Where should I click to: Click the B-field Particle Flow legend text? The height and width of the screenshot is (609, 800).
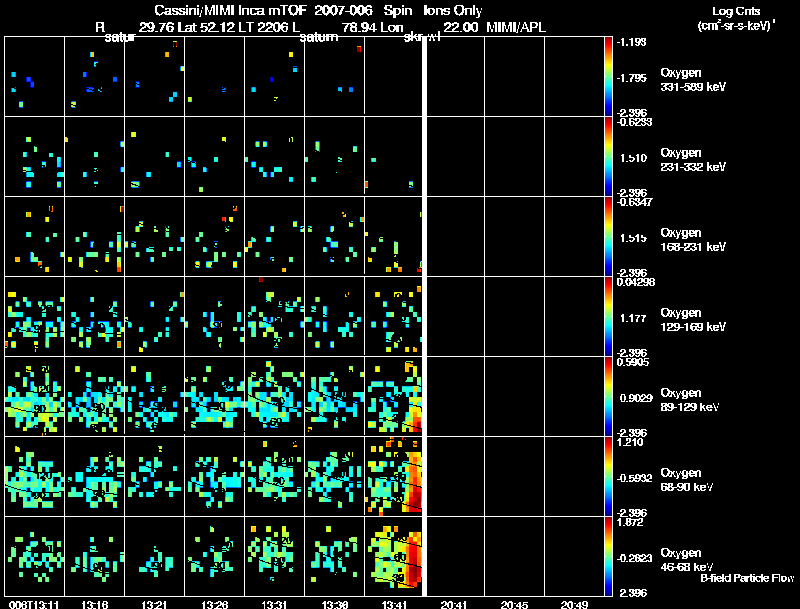[x=746, y=578]
